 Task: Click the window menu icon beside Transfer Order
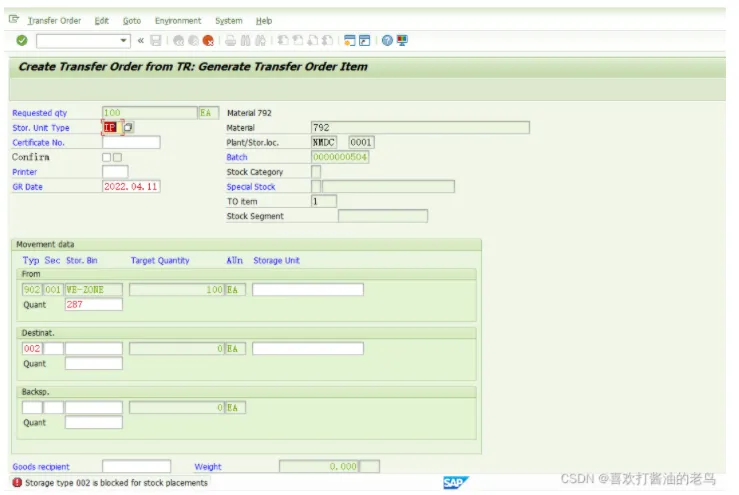14,19
